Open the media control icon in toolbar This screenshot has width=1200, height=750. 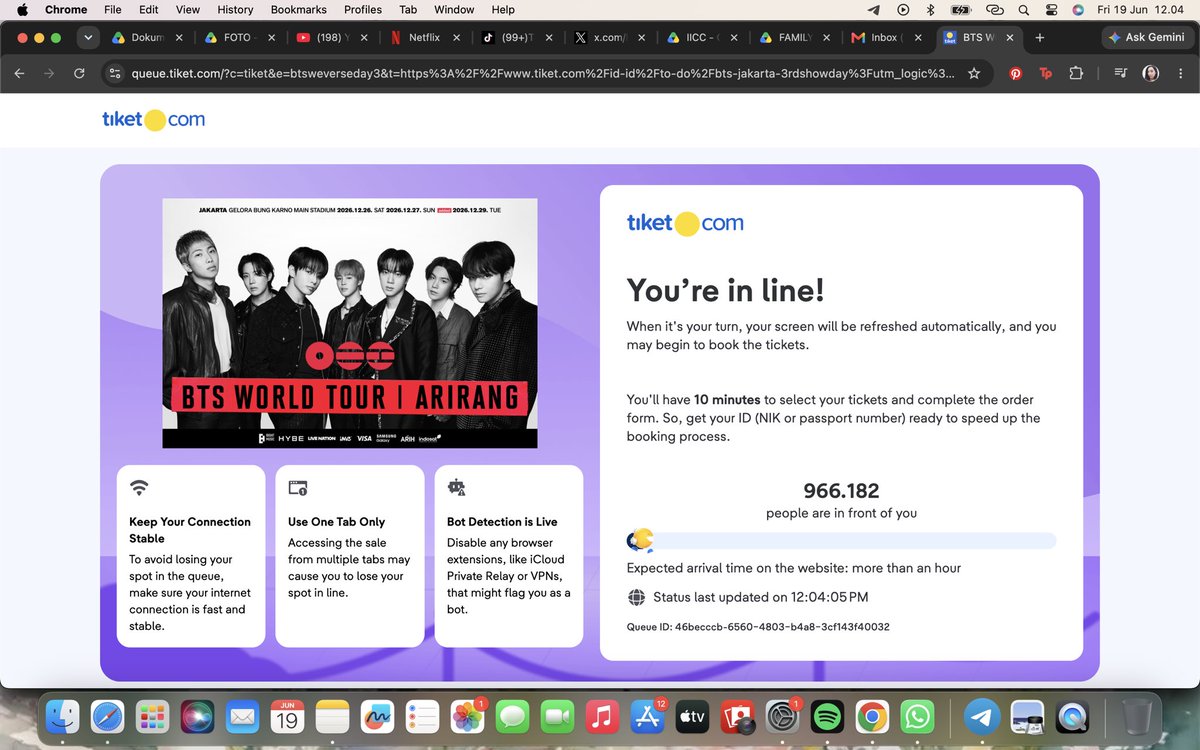point(1121,73)
